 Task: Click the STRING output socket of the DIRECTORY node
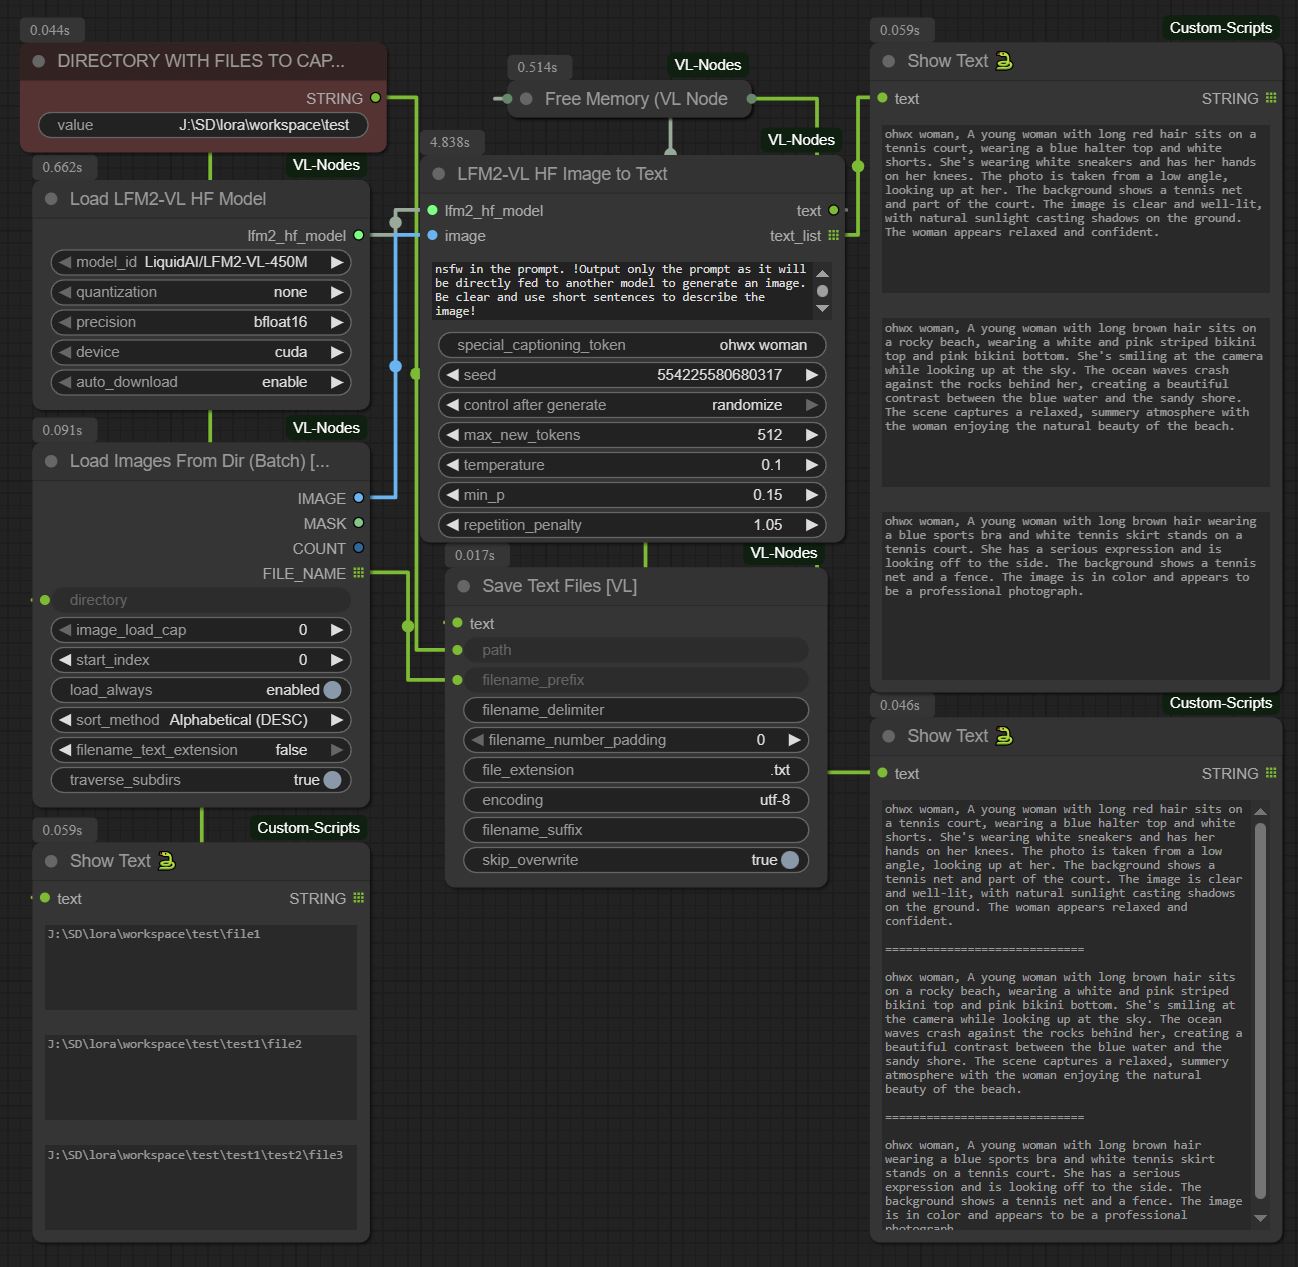(375, 98)
